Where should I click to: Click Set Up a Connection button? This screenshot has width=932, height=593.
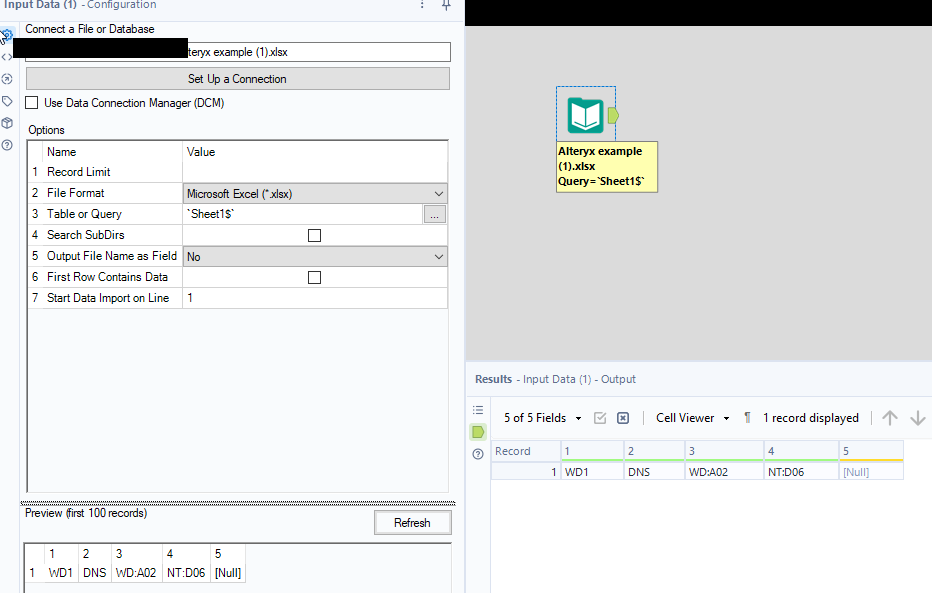click(x=238, y=78)
